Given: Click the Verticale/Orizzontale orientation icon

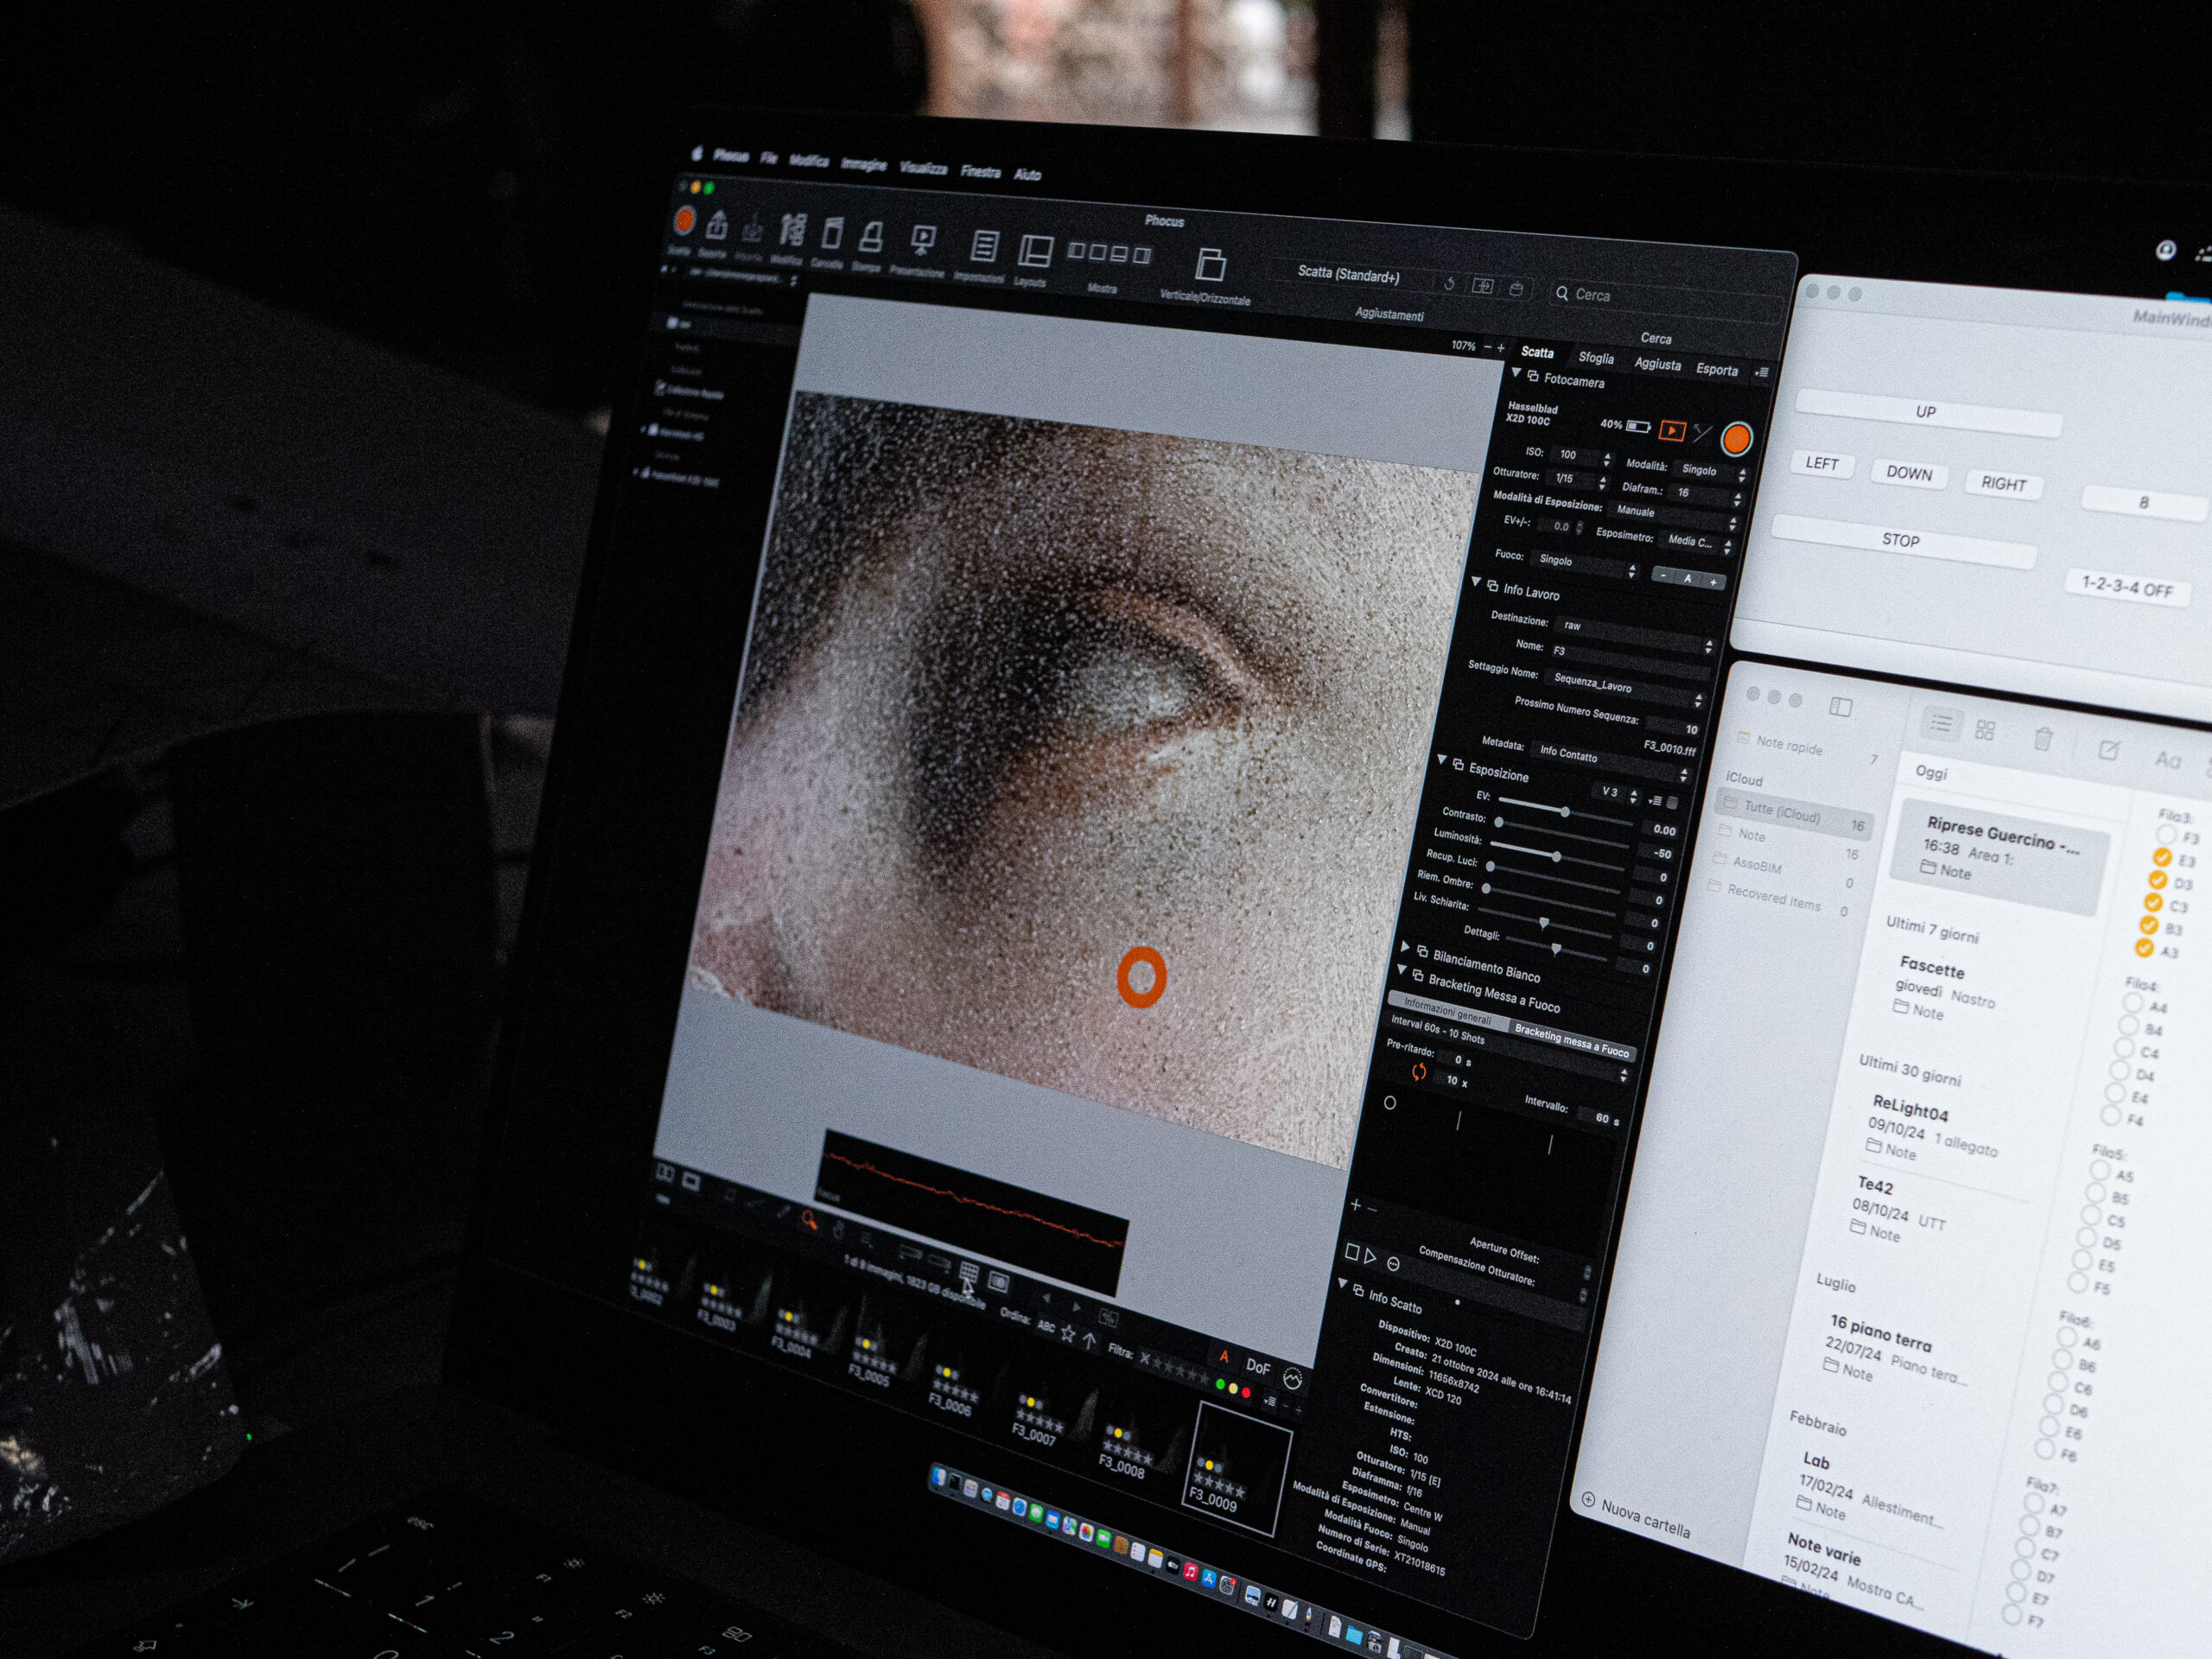Looking at the screenshot, I should click(1210, 265).
